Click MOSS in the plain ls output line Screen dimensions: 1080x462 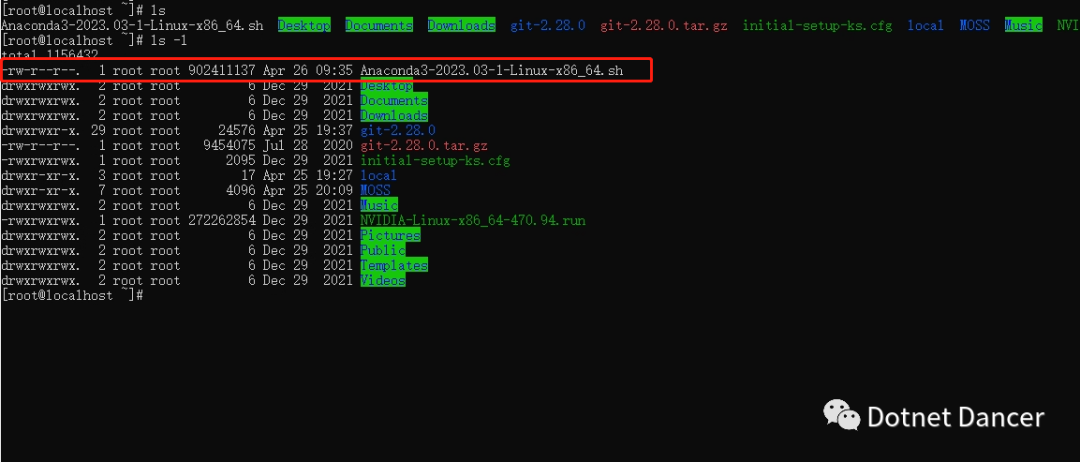(x=975, y=25)
